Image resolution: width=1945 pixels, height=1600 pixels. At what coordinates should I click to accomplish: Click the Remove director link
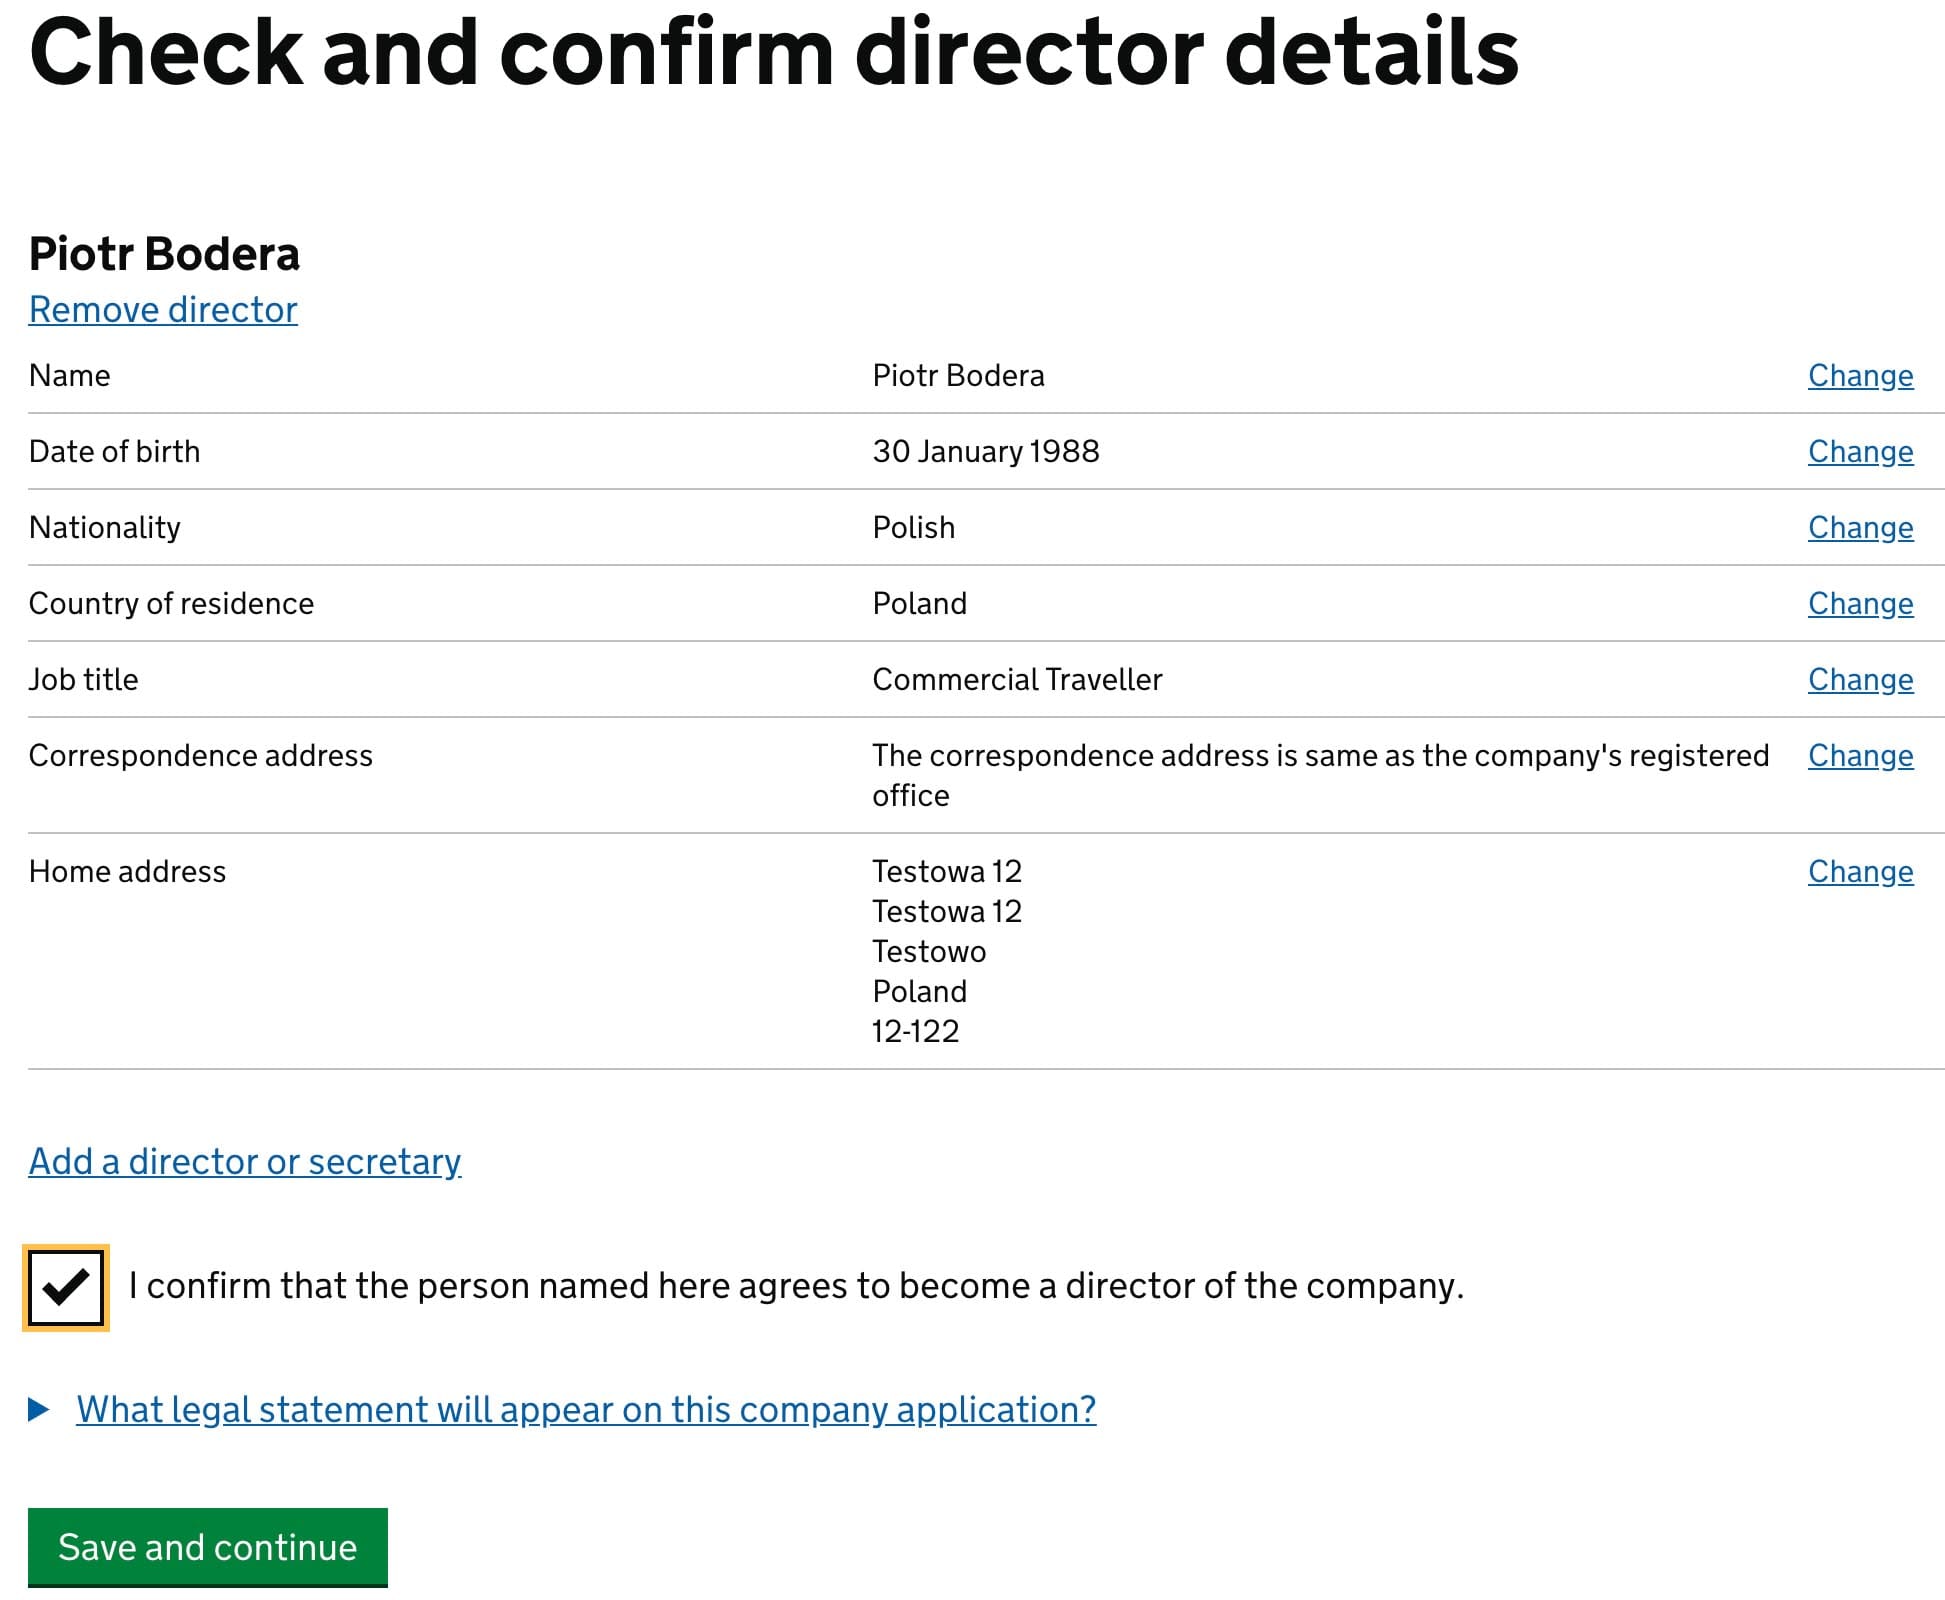click(163, 310)
